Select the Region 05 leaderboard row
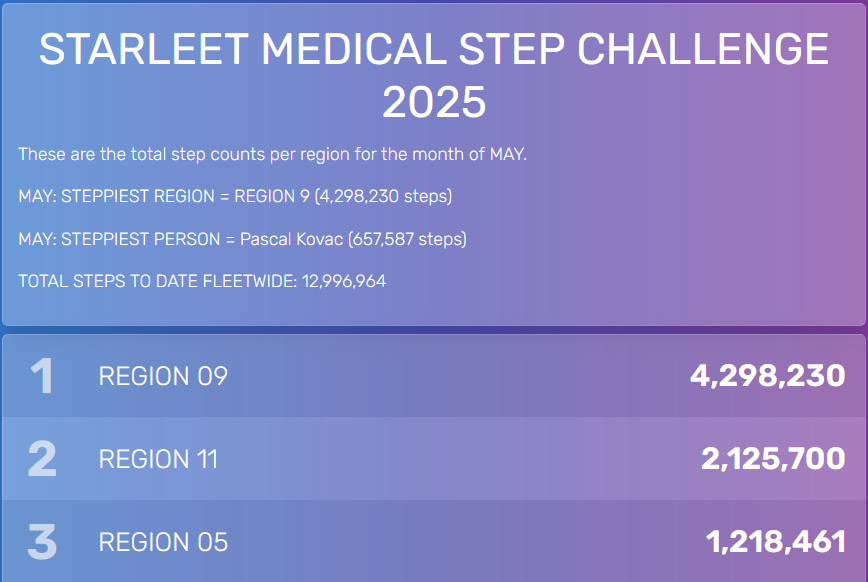The width and height of the screenshot is (868, 582). [x=434, y=542]
